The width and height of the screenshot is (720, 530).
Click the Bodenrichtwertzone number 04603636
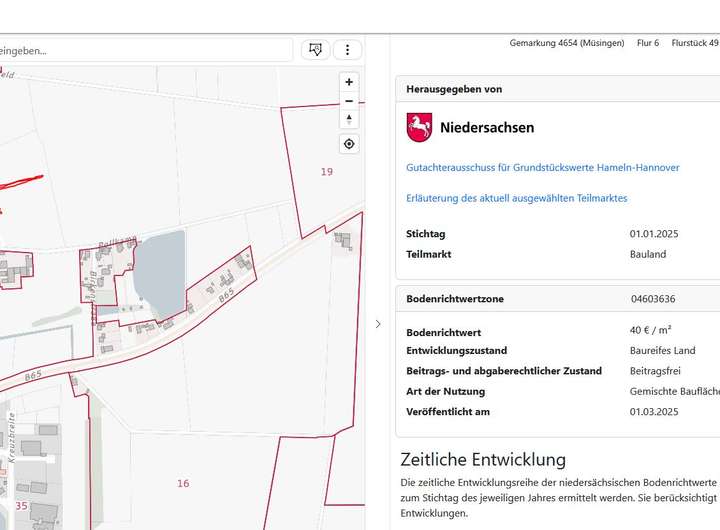[x=652, y=299]
